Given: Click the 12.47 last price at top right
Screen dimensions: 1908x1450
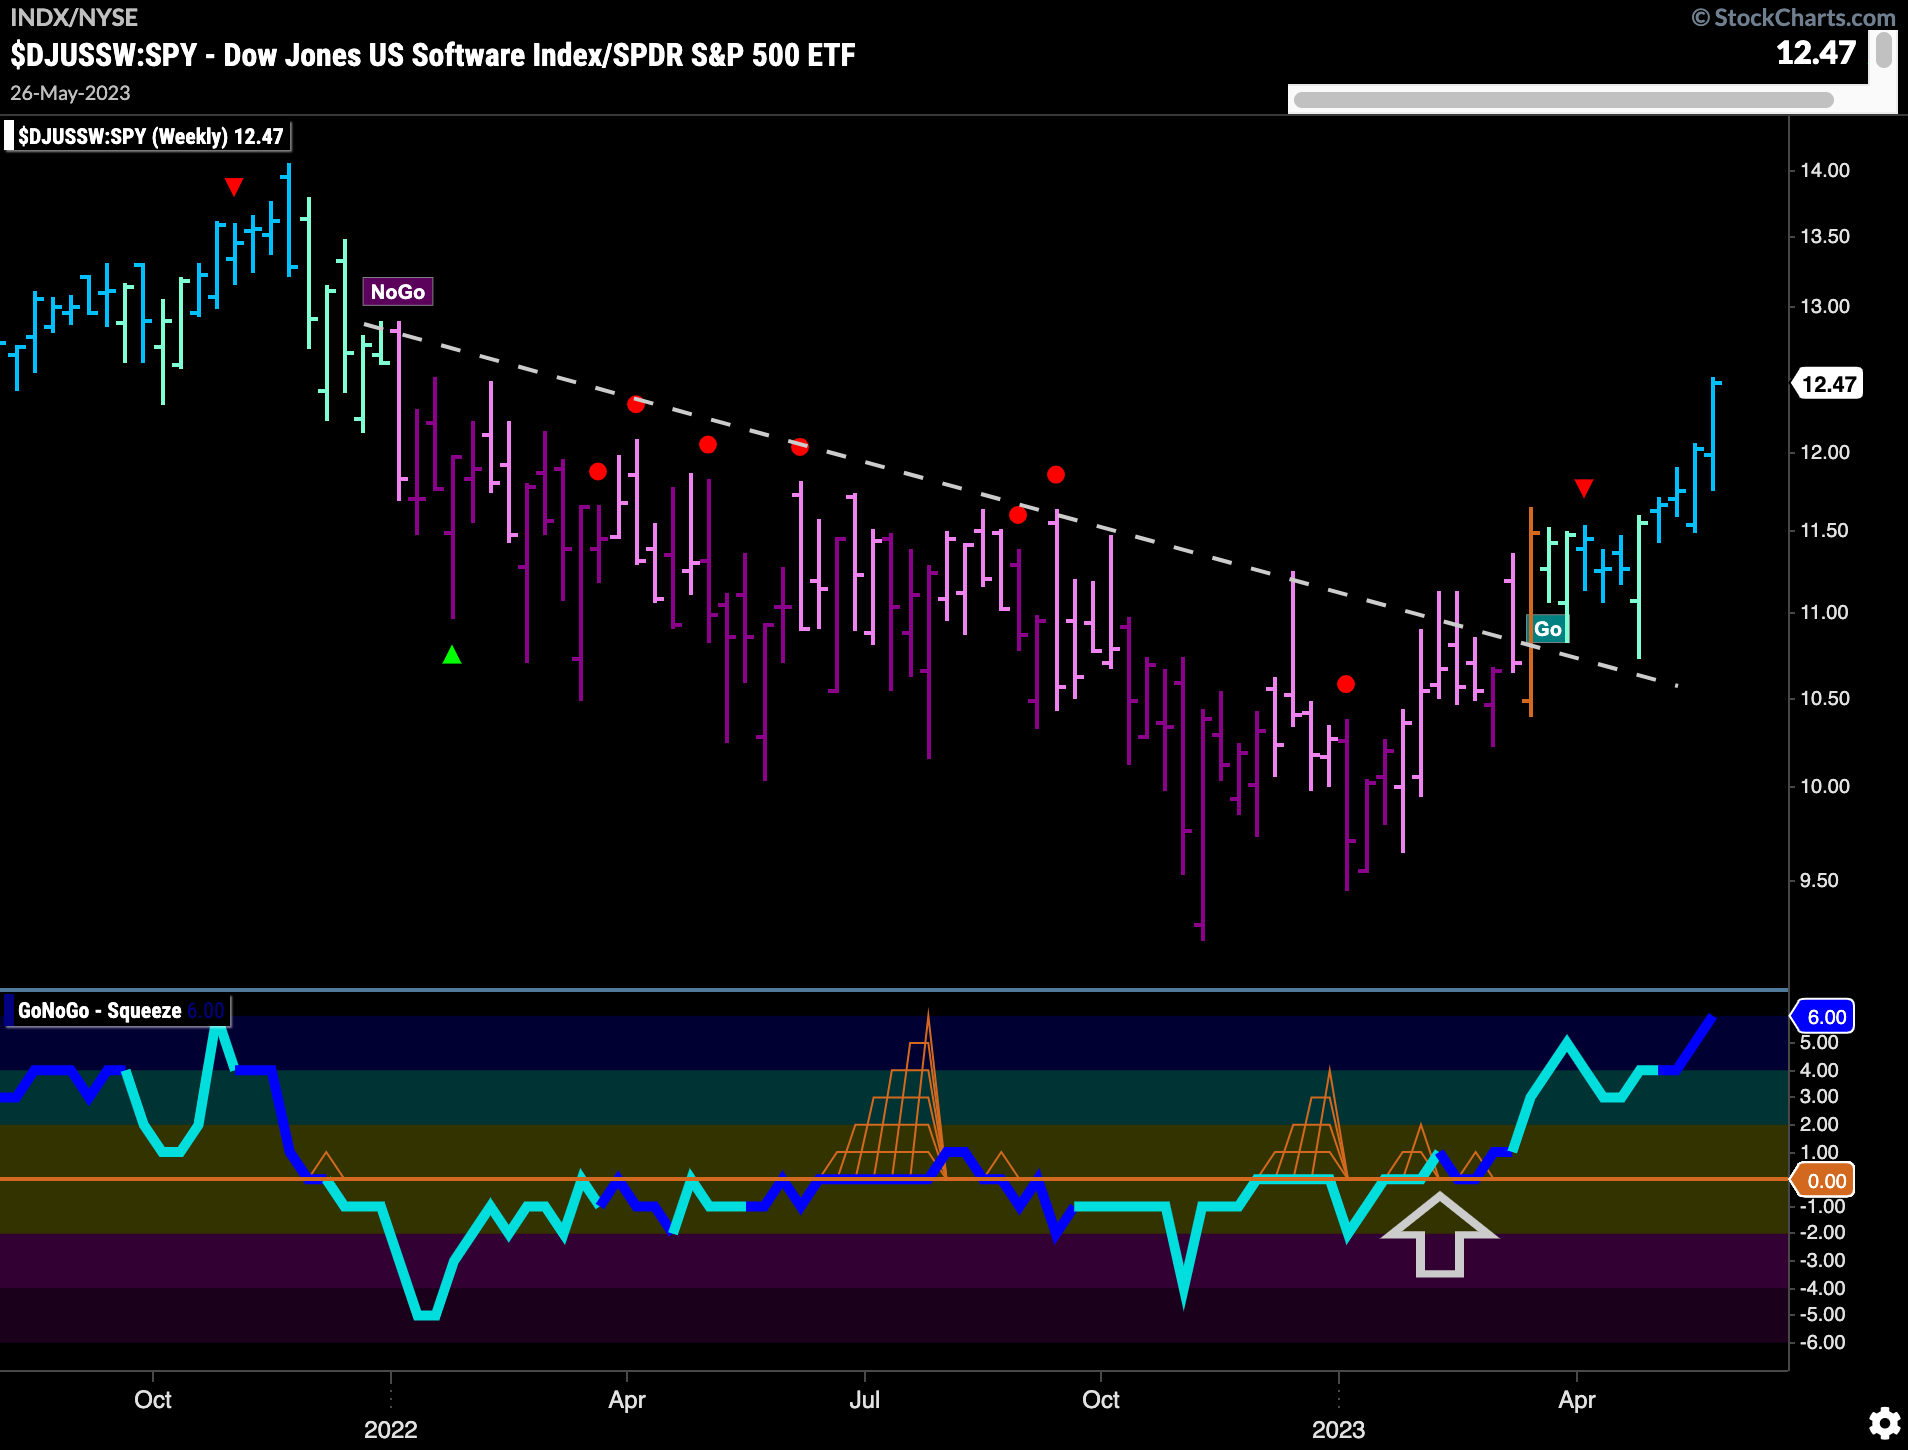Looking at the screenshot, I should (x=1816, y=53).
